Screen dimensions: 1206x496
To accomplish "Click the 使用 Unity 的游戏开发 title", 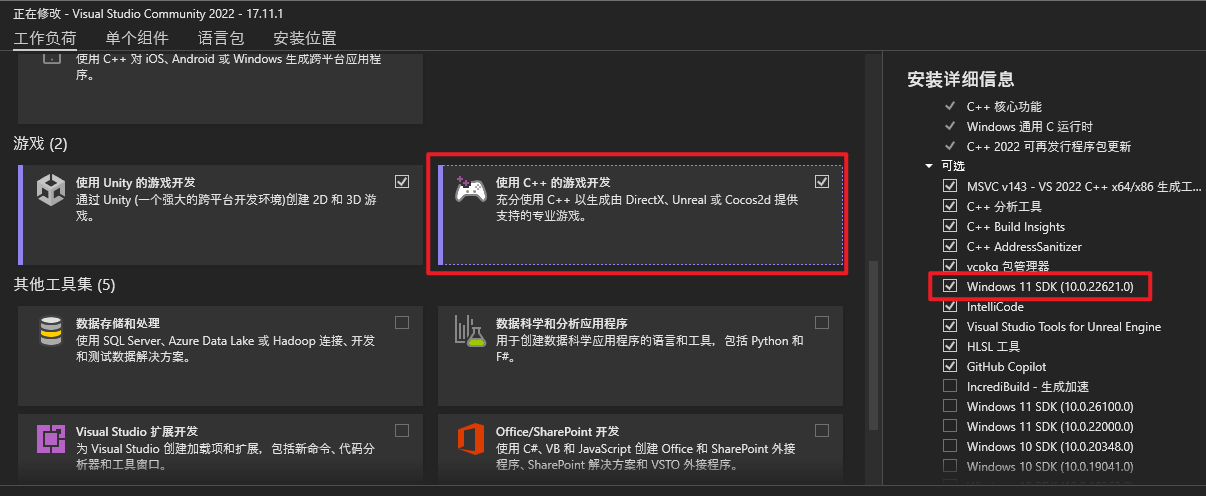I will [x=136, y=183].
